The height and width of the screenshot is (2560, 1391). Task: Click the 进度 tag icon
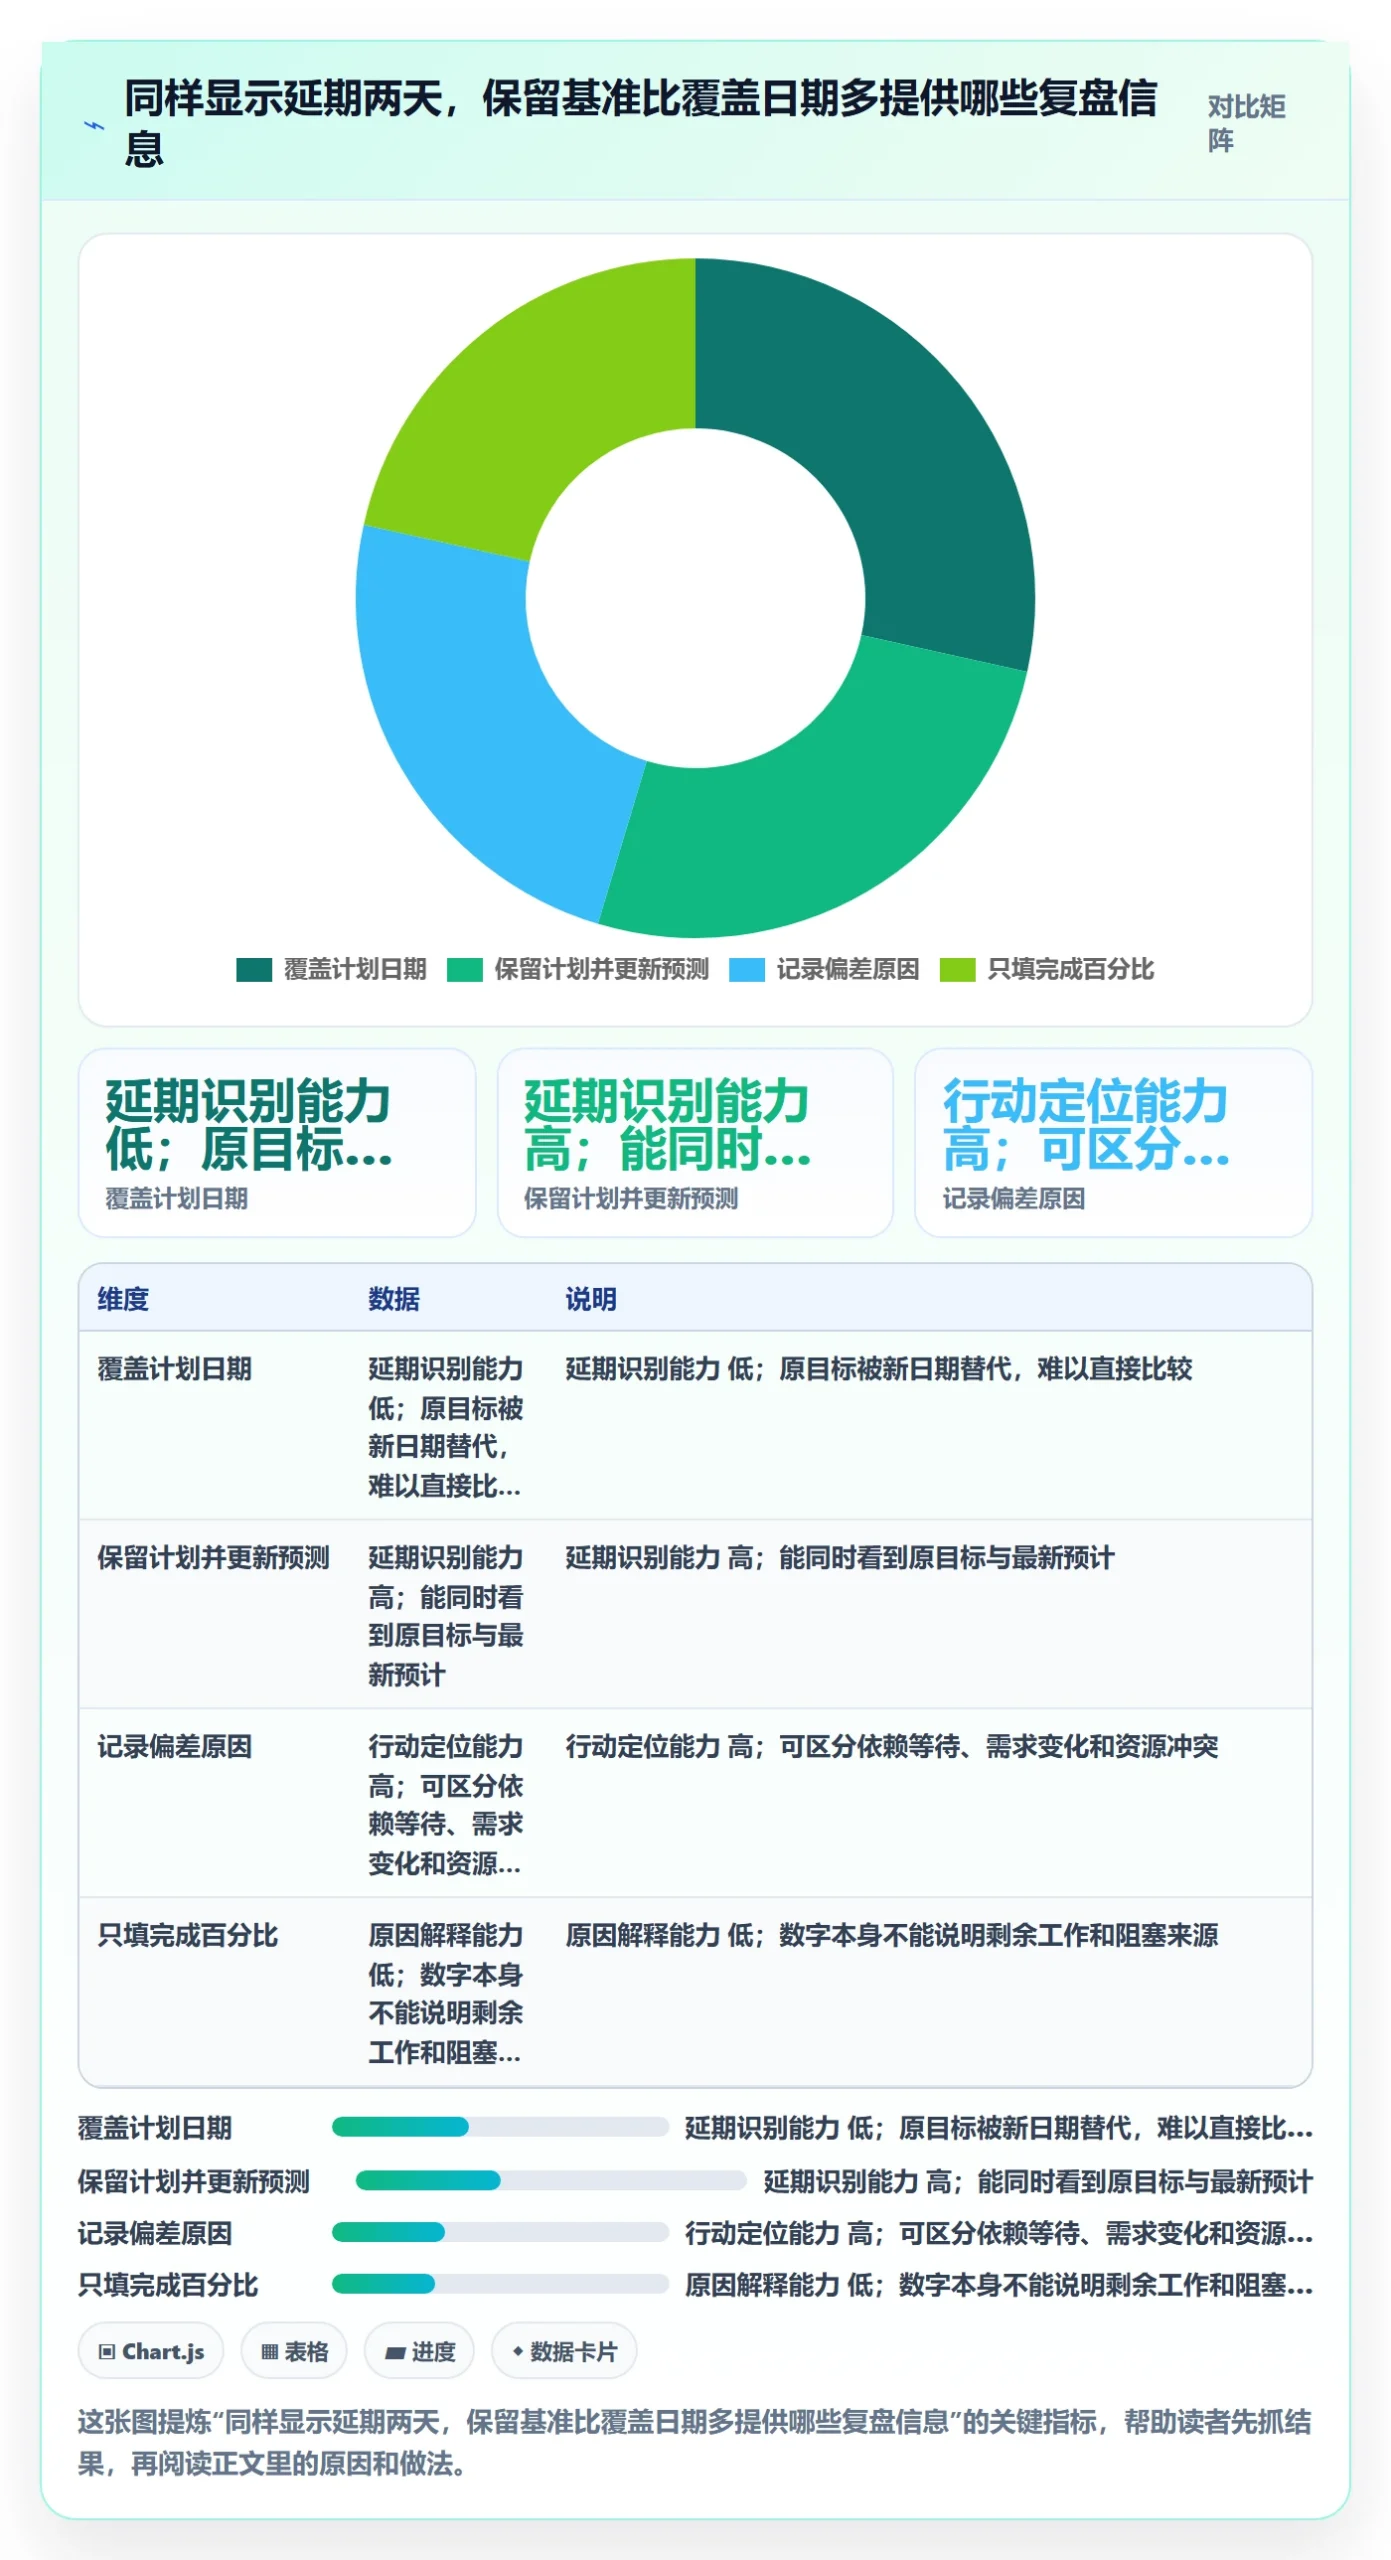coord(395,2352)
